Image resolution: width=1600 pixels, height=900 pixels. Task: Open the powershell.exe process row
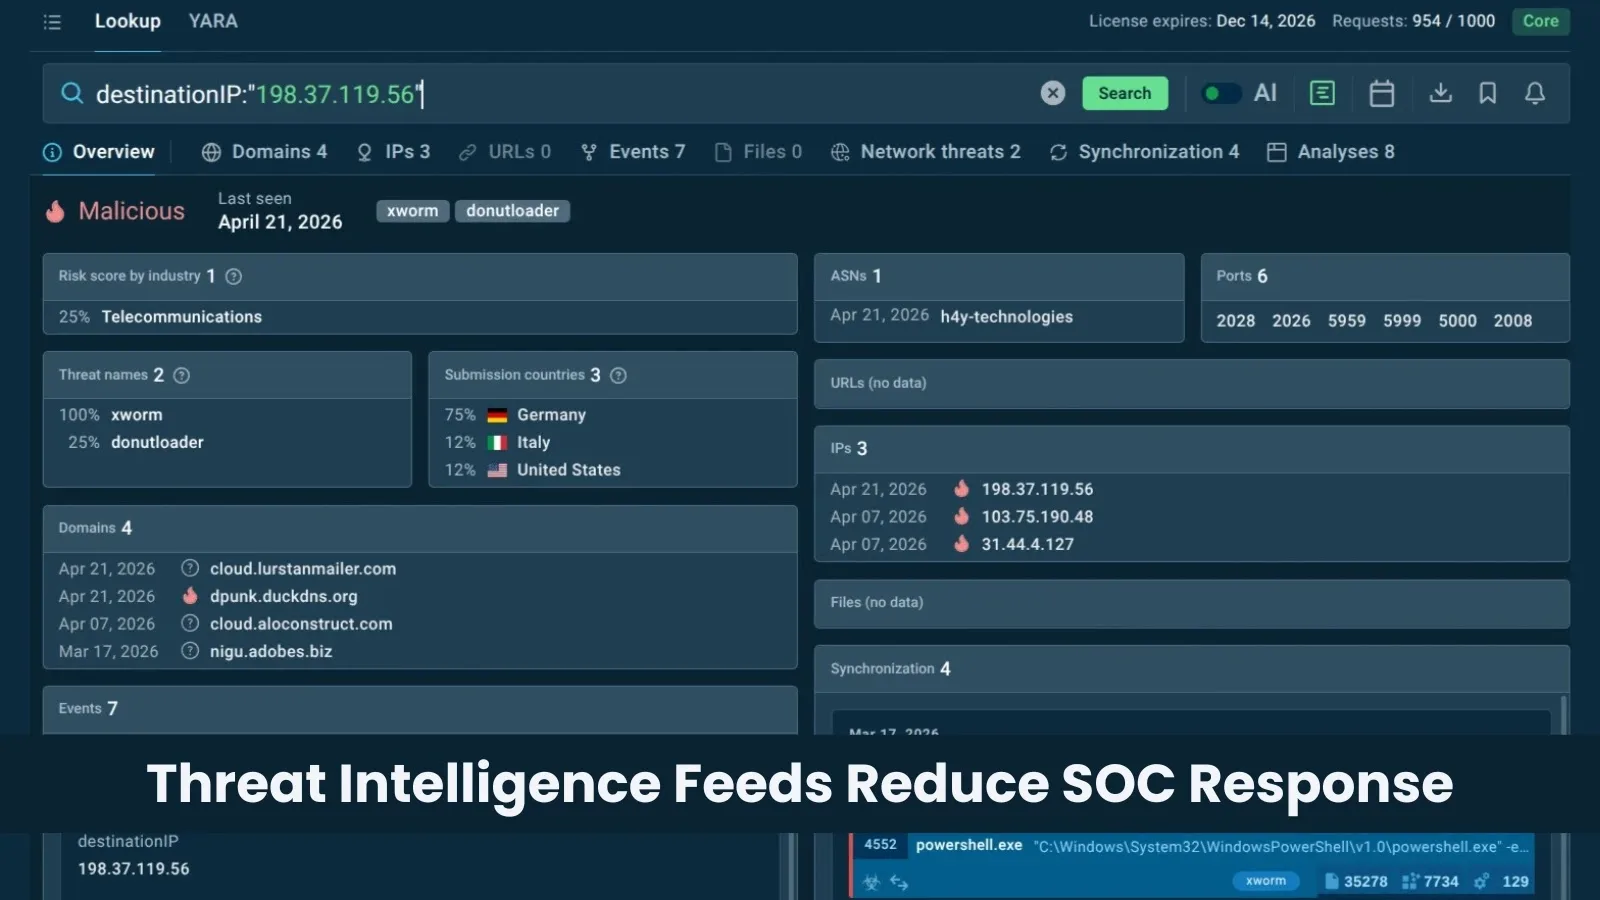[x=1192, y=865]
